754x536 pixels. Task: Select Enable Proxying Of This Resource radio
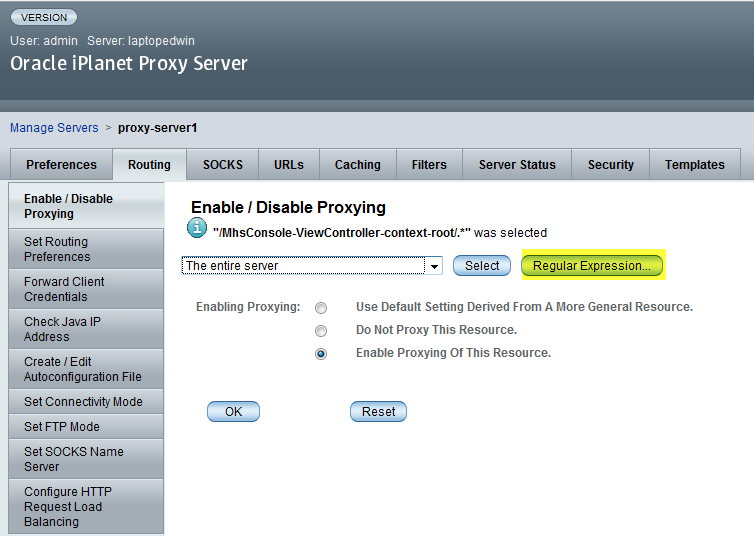[321, 354]
